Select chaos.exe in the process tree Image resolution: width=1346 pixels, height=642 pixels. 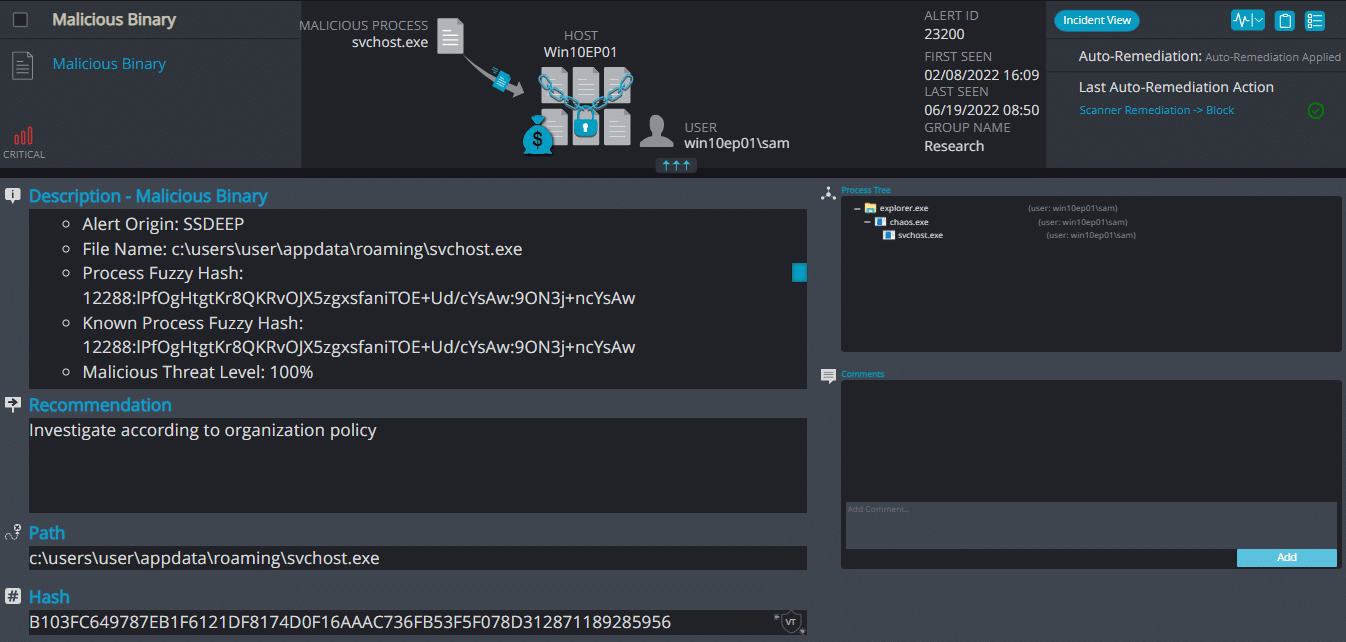coord(909,222)
